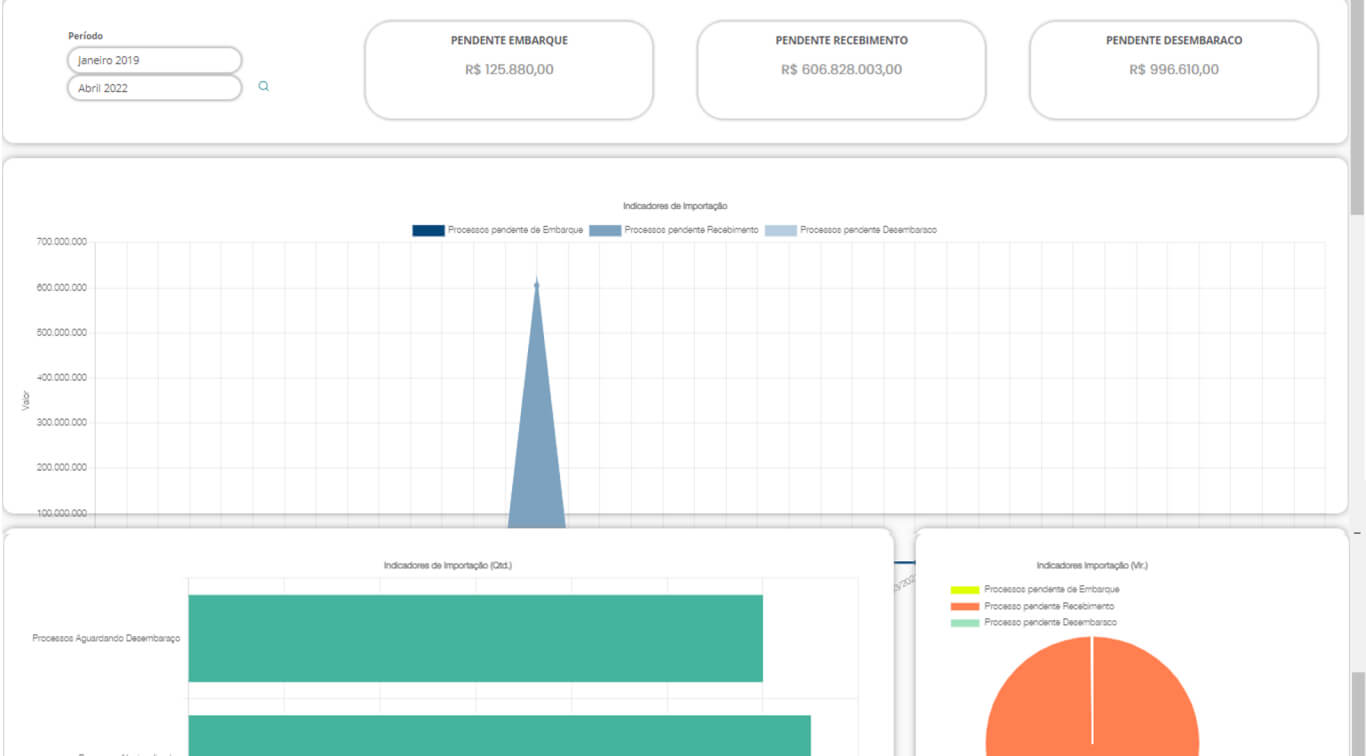Screen dimensions: 1366x756
Task: Open the Abril 2022 end period field
Action: (154, 88)
